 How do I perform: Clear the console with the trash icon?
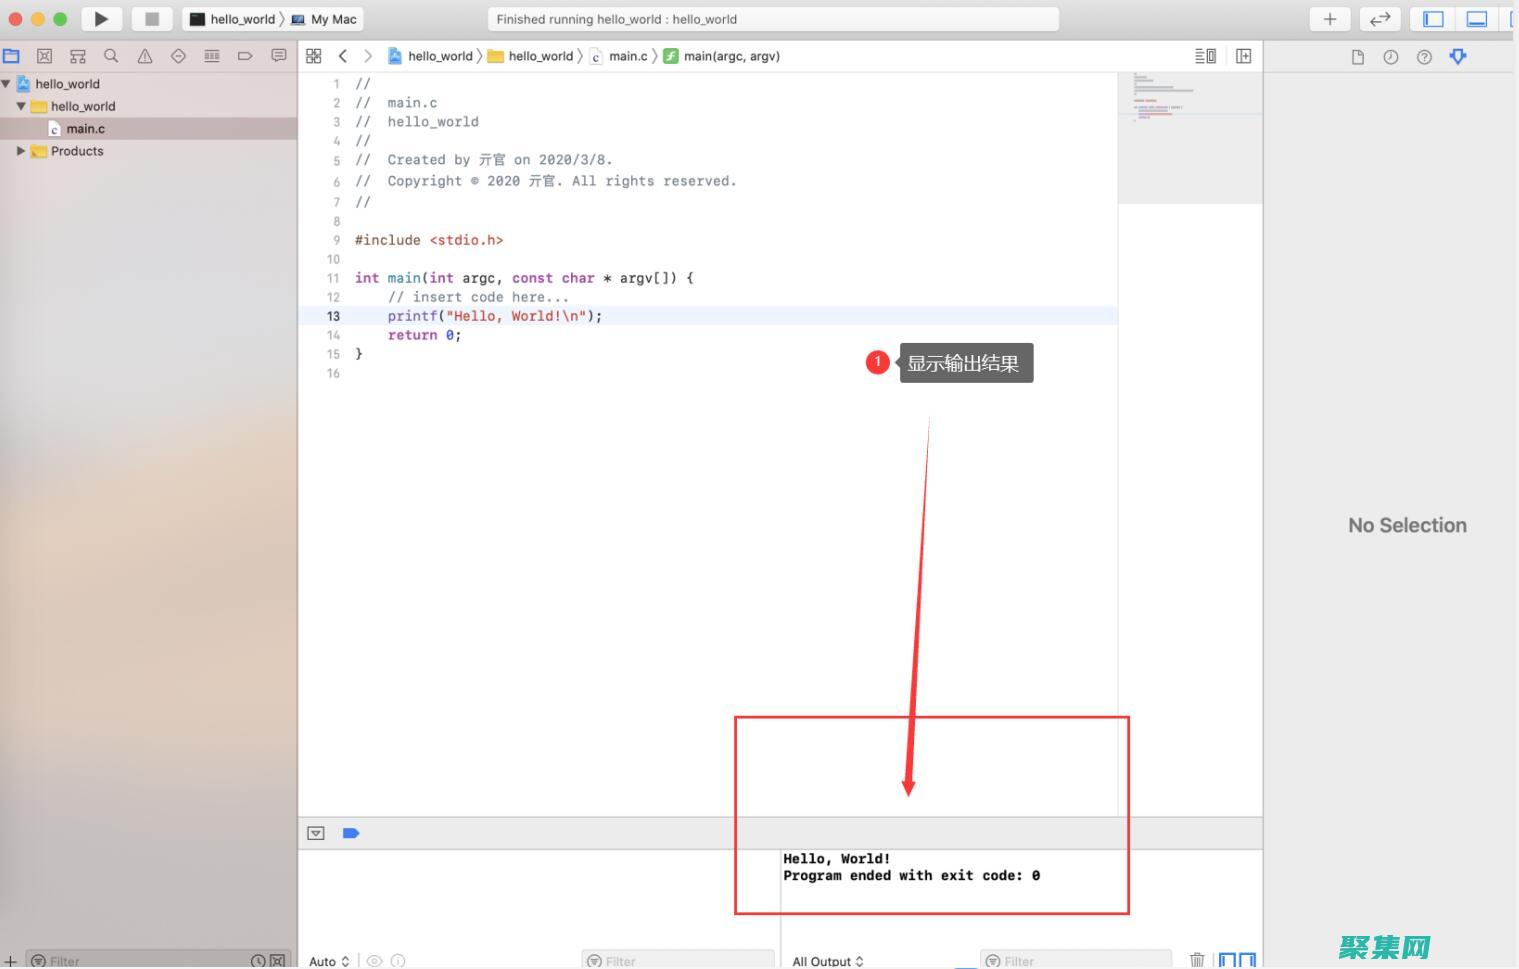pyautogui.click(x=1197, y=959)
